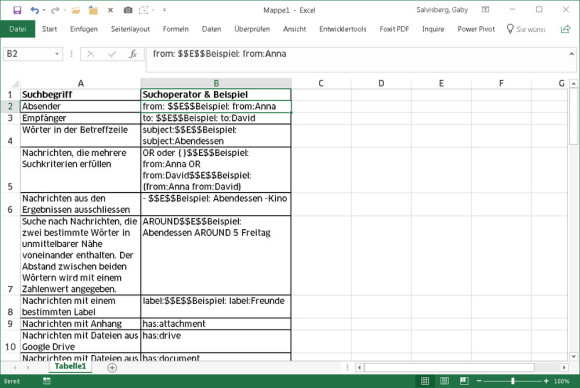This screenshot has height=388, width=580.
Task: Switch to the Einfügen ribbon tab
Action: (x=84, y=29)
